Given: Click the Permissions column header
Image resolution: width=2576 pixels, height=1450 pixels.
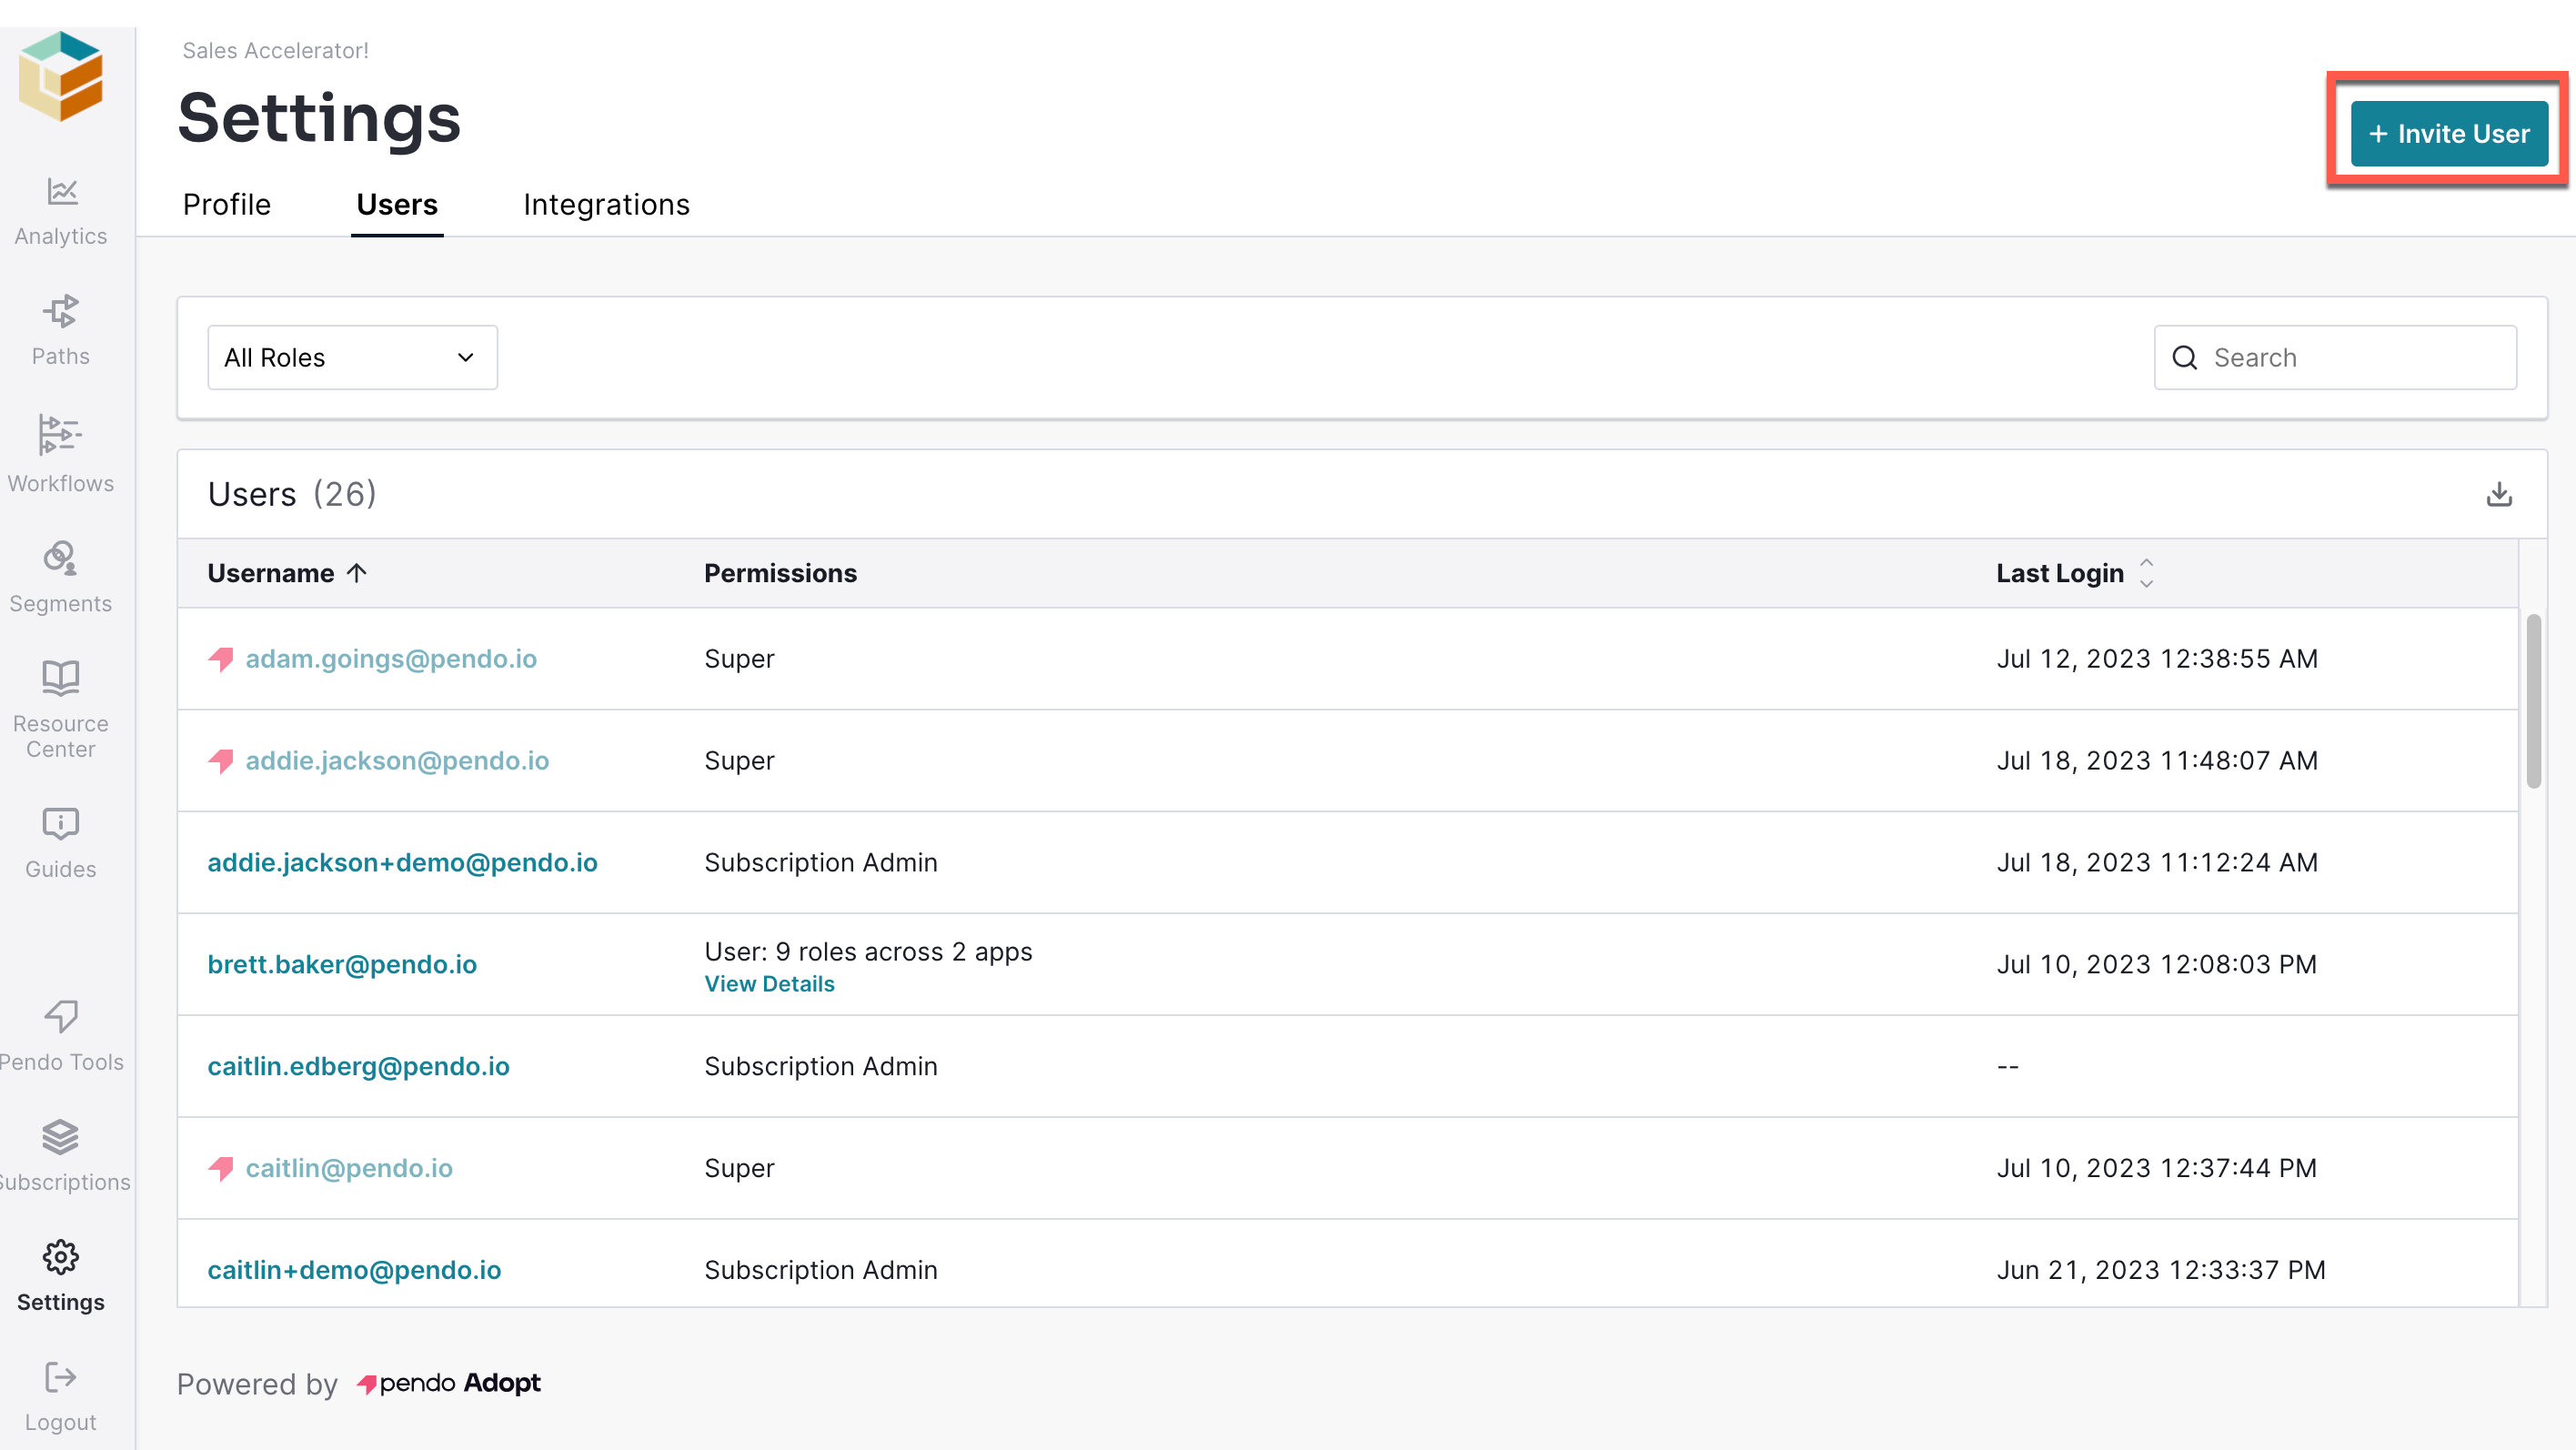Looking at the screenshot, I should click(x=780, y=573).
